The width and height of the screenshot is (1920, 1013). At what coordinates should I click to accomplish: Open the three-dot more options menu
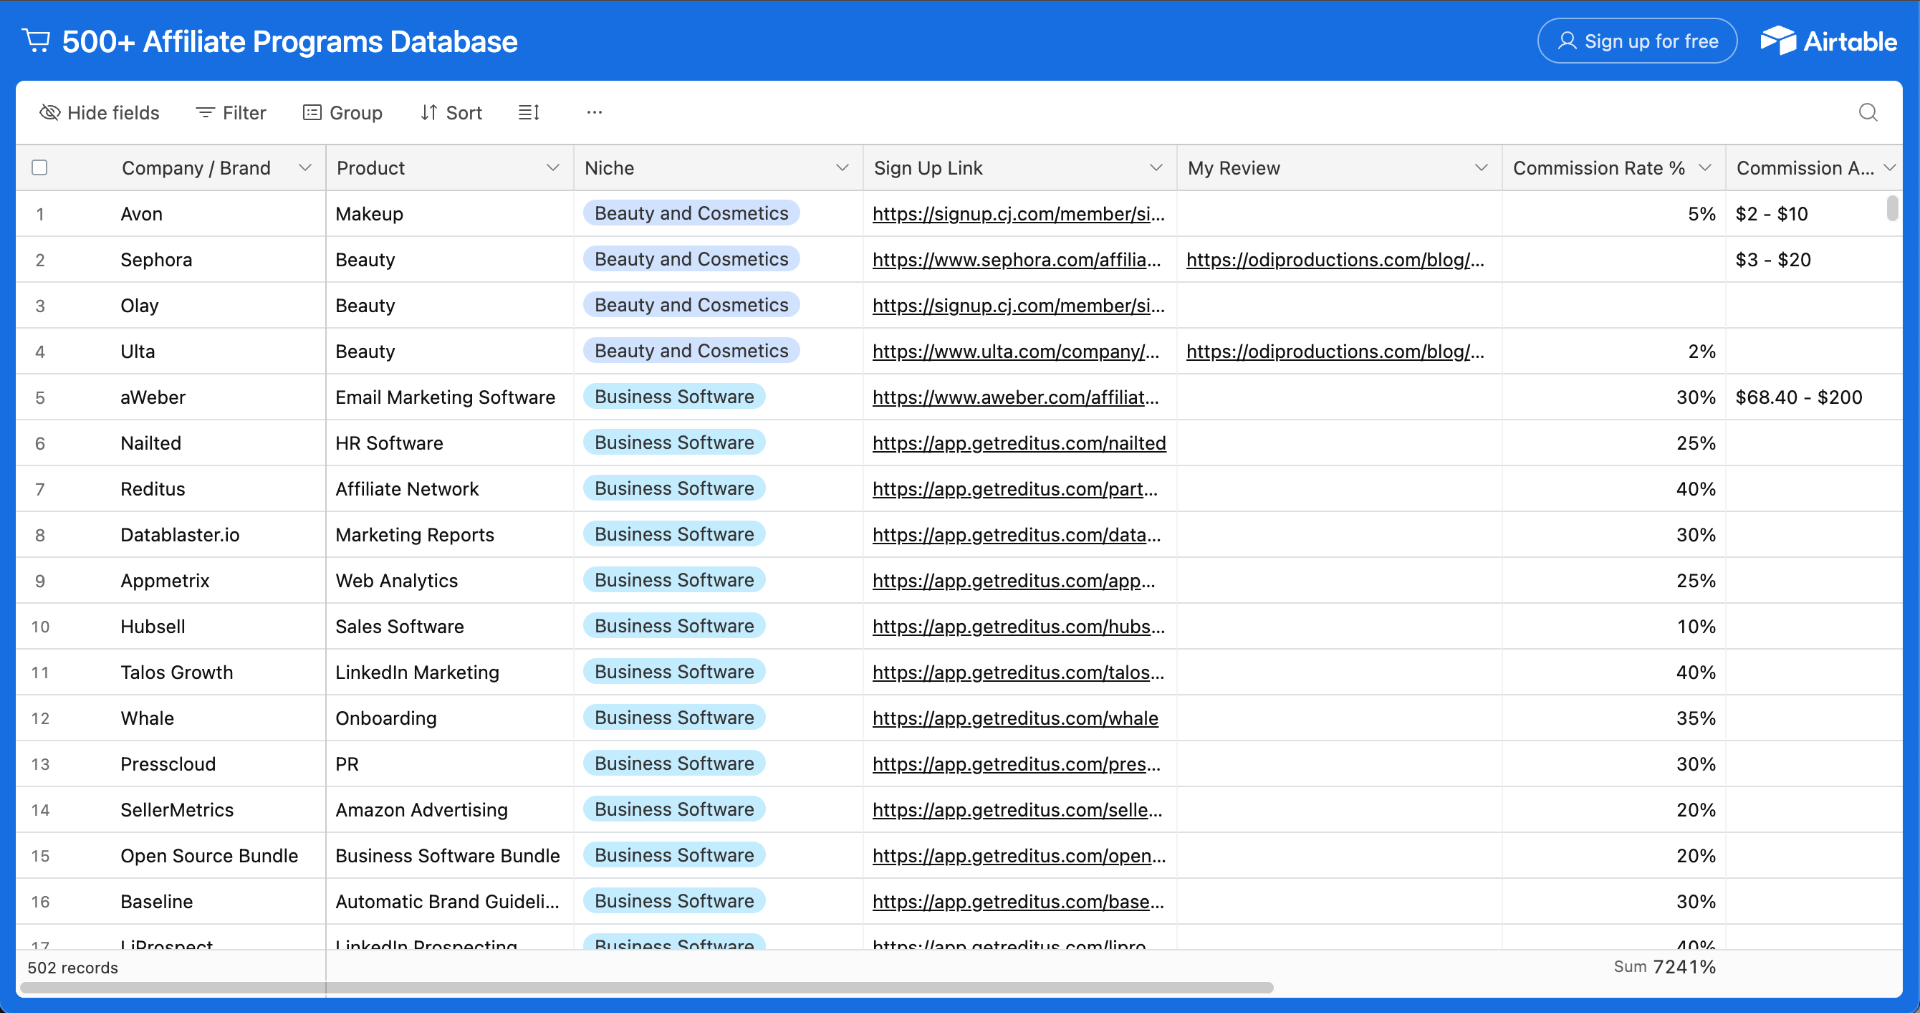pos(594,112)
